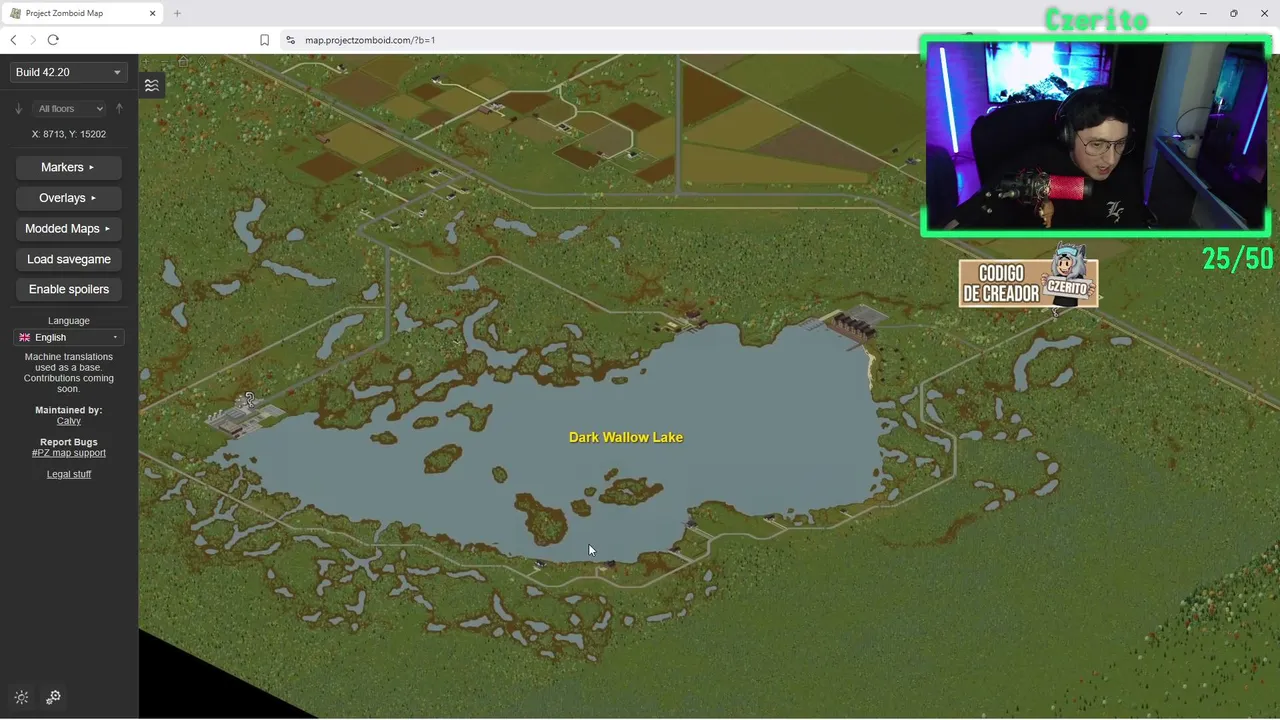Toggle light mode with the sun icon

point(22,697)
